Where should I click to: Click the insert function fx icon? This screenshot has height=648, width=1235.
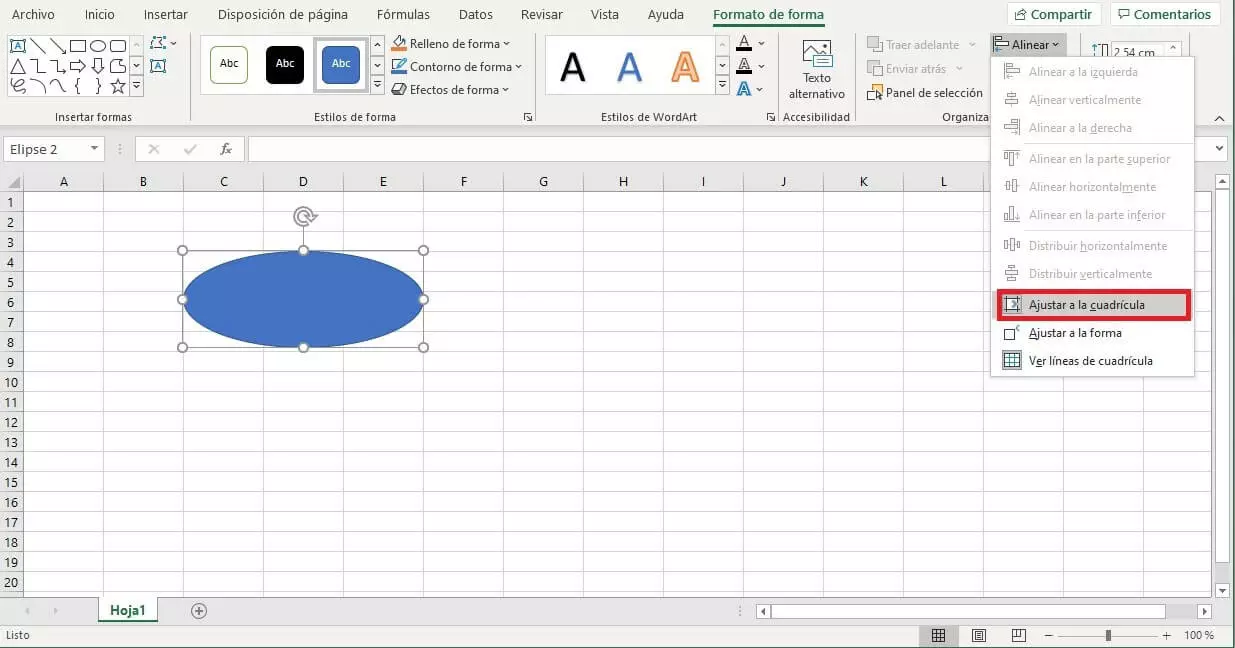click(226, 149)
